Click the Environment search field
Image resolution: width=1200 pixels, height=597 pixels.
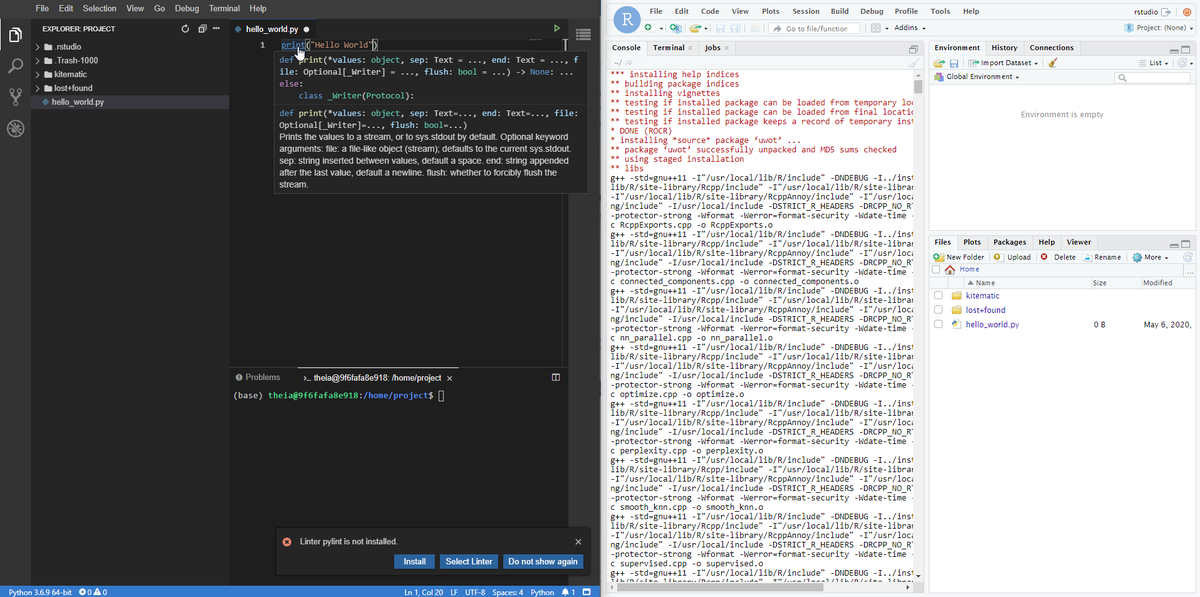(1153, 77)
